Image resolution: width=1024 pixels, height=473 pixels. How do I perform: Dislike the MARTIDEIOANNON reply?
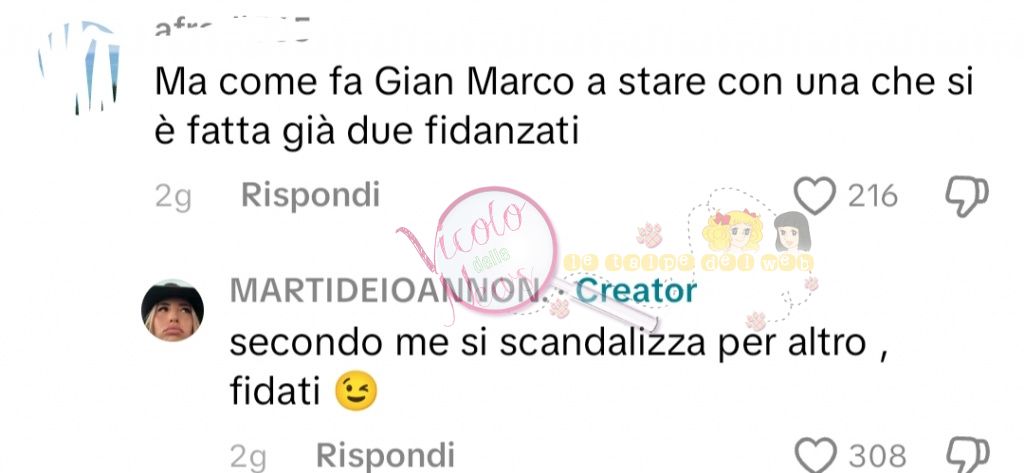[968, 455]
